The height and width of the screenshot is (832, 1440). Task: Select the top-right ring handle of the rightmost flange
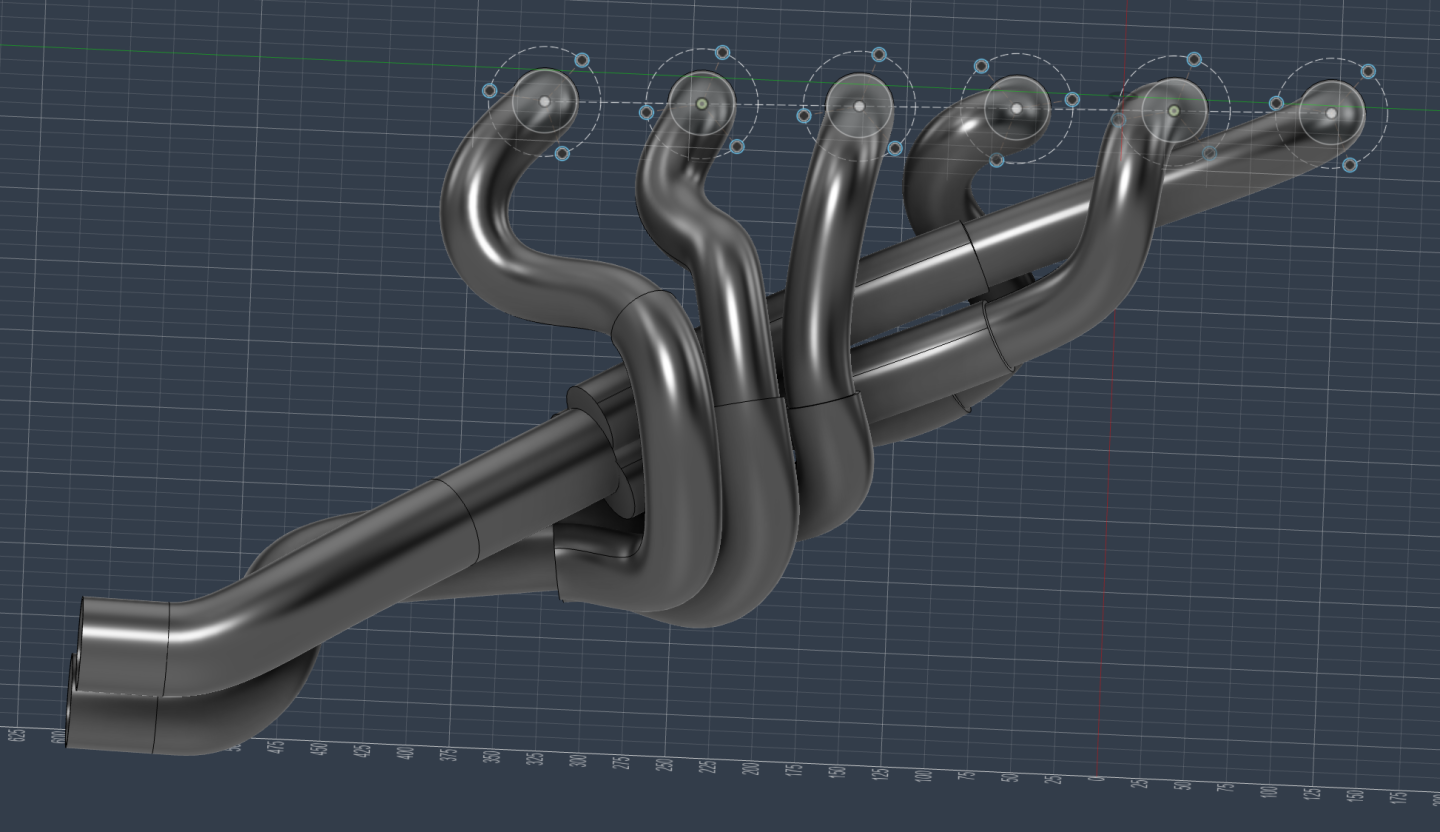pos(1368,71)
